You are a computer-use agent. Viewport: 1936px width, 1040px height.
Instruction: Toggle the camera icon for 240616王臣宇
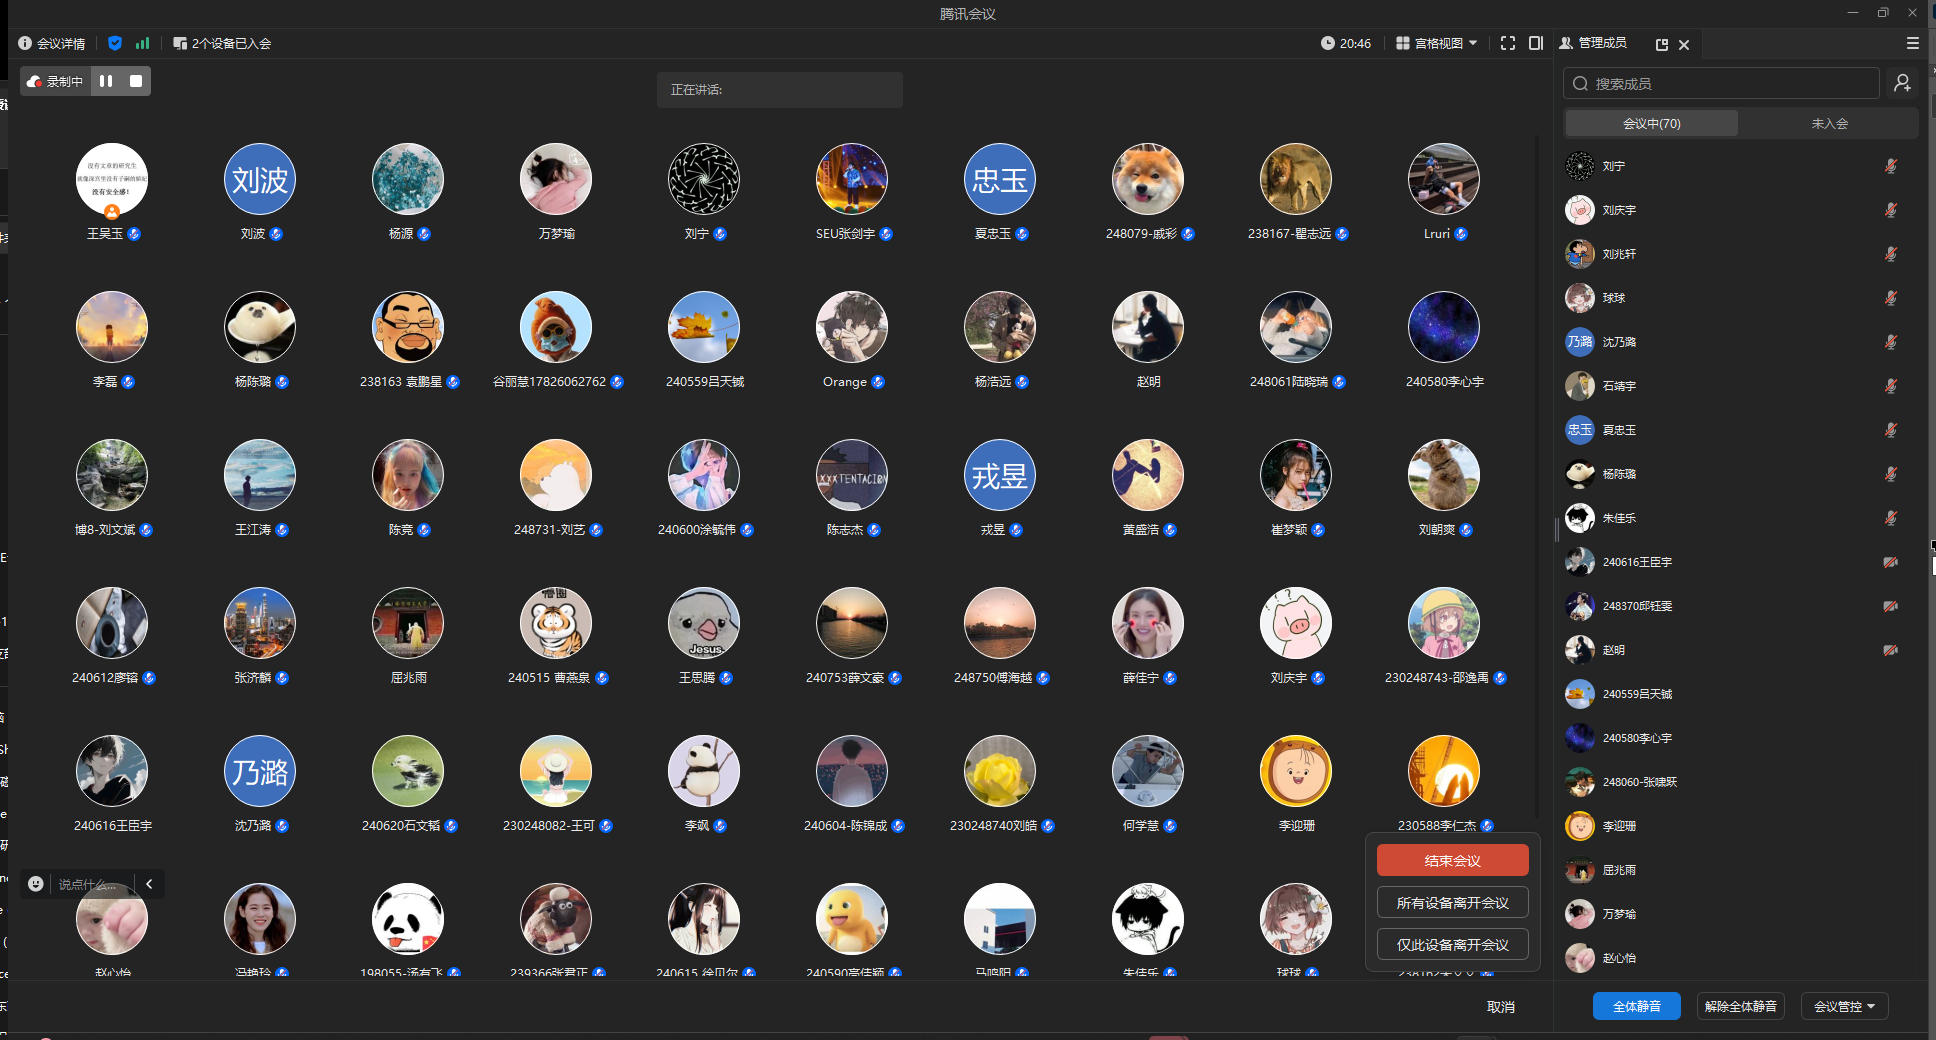(1890, 562)
